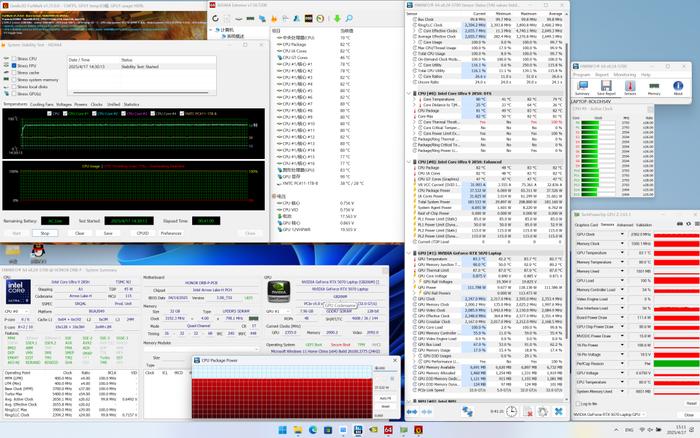Open the GPU selection dropdown at GPU-Z bottom

(644, 414)
